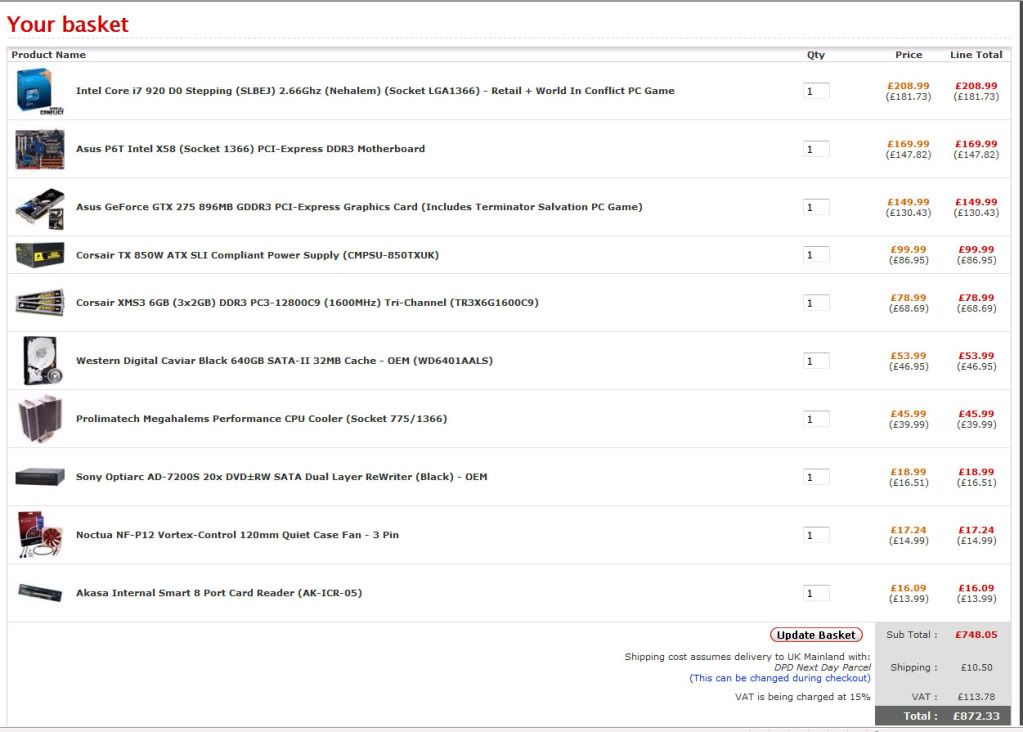Click the Update Basket button
Image resolution: width=1023 pixels, height=732 pixels.
pyautogui.click(x=816, y=635)
